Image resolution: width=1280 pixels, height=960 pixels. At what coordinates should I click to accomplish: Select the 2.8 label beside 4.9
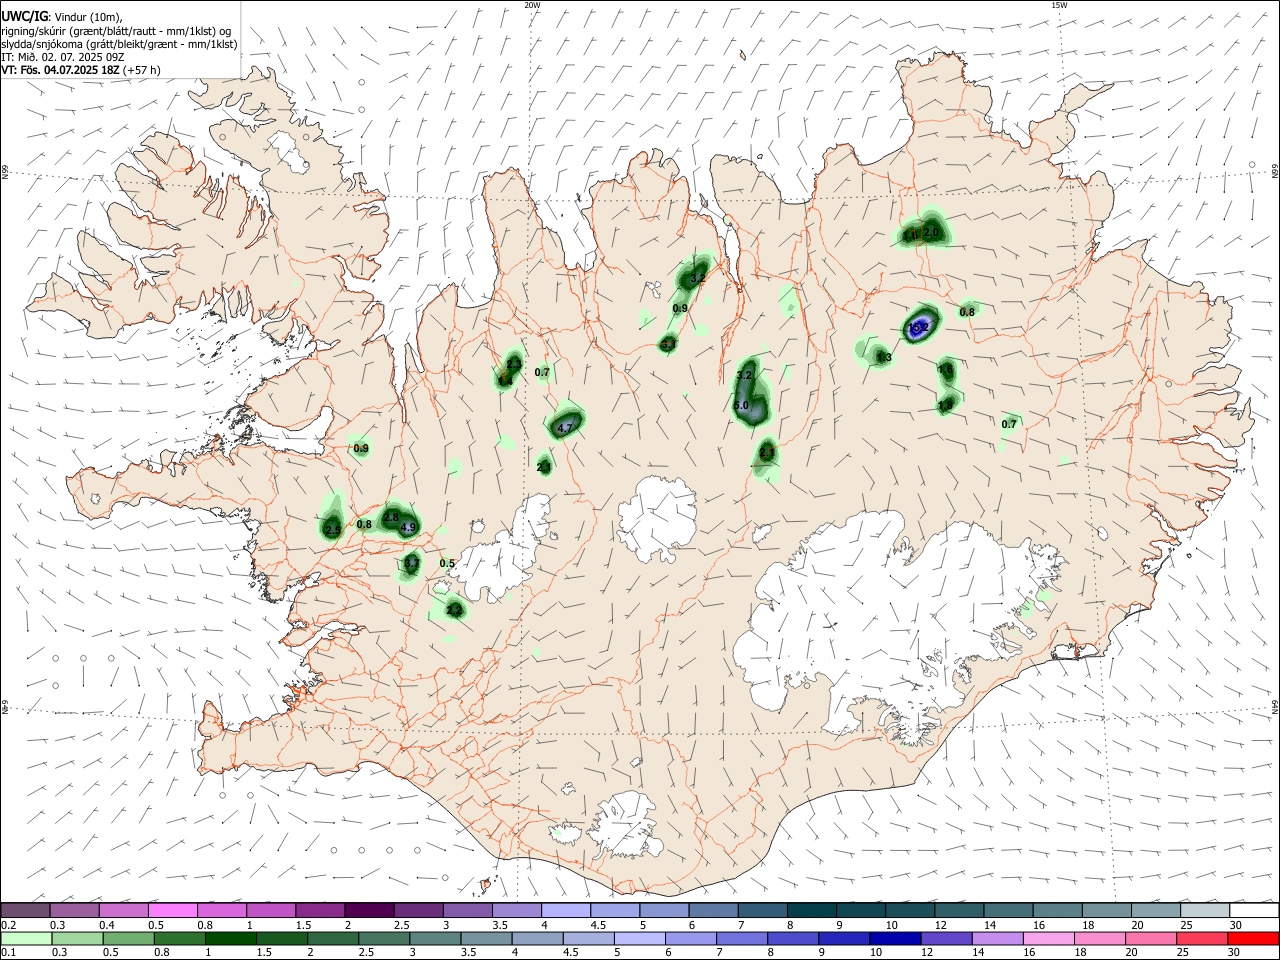[392, 517]
